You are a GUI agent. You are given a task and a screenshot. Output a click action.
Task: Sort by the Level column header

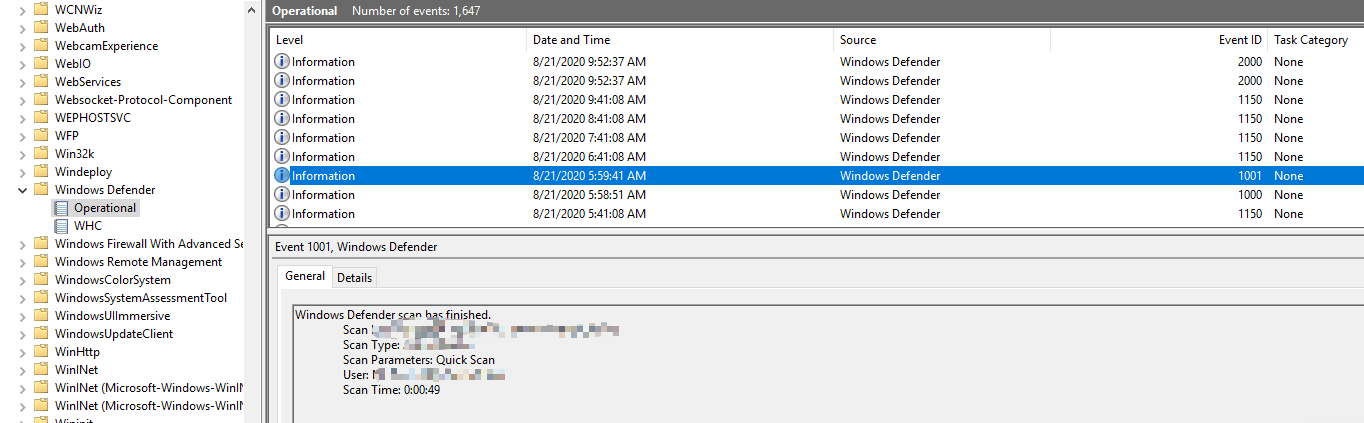point(399,40)
